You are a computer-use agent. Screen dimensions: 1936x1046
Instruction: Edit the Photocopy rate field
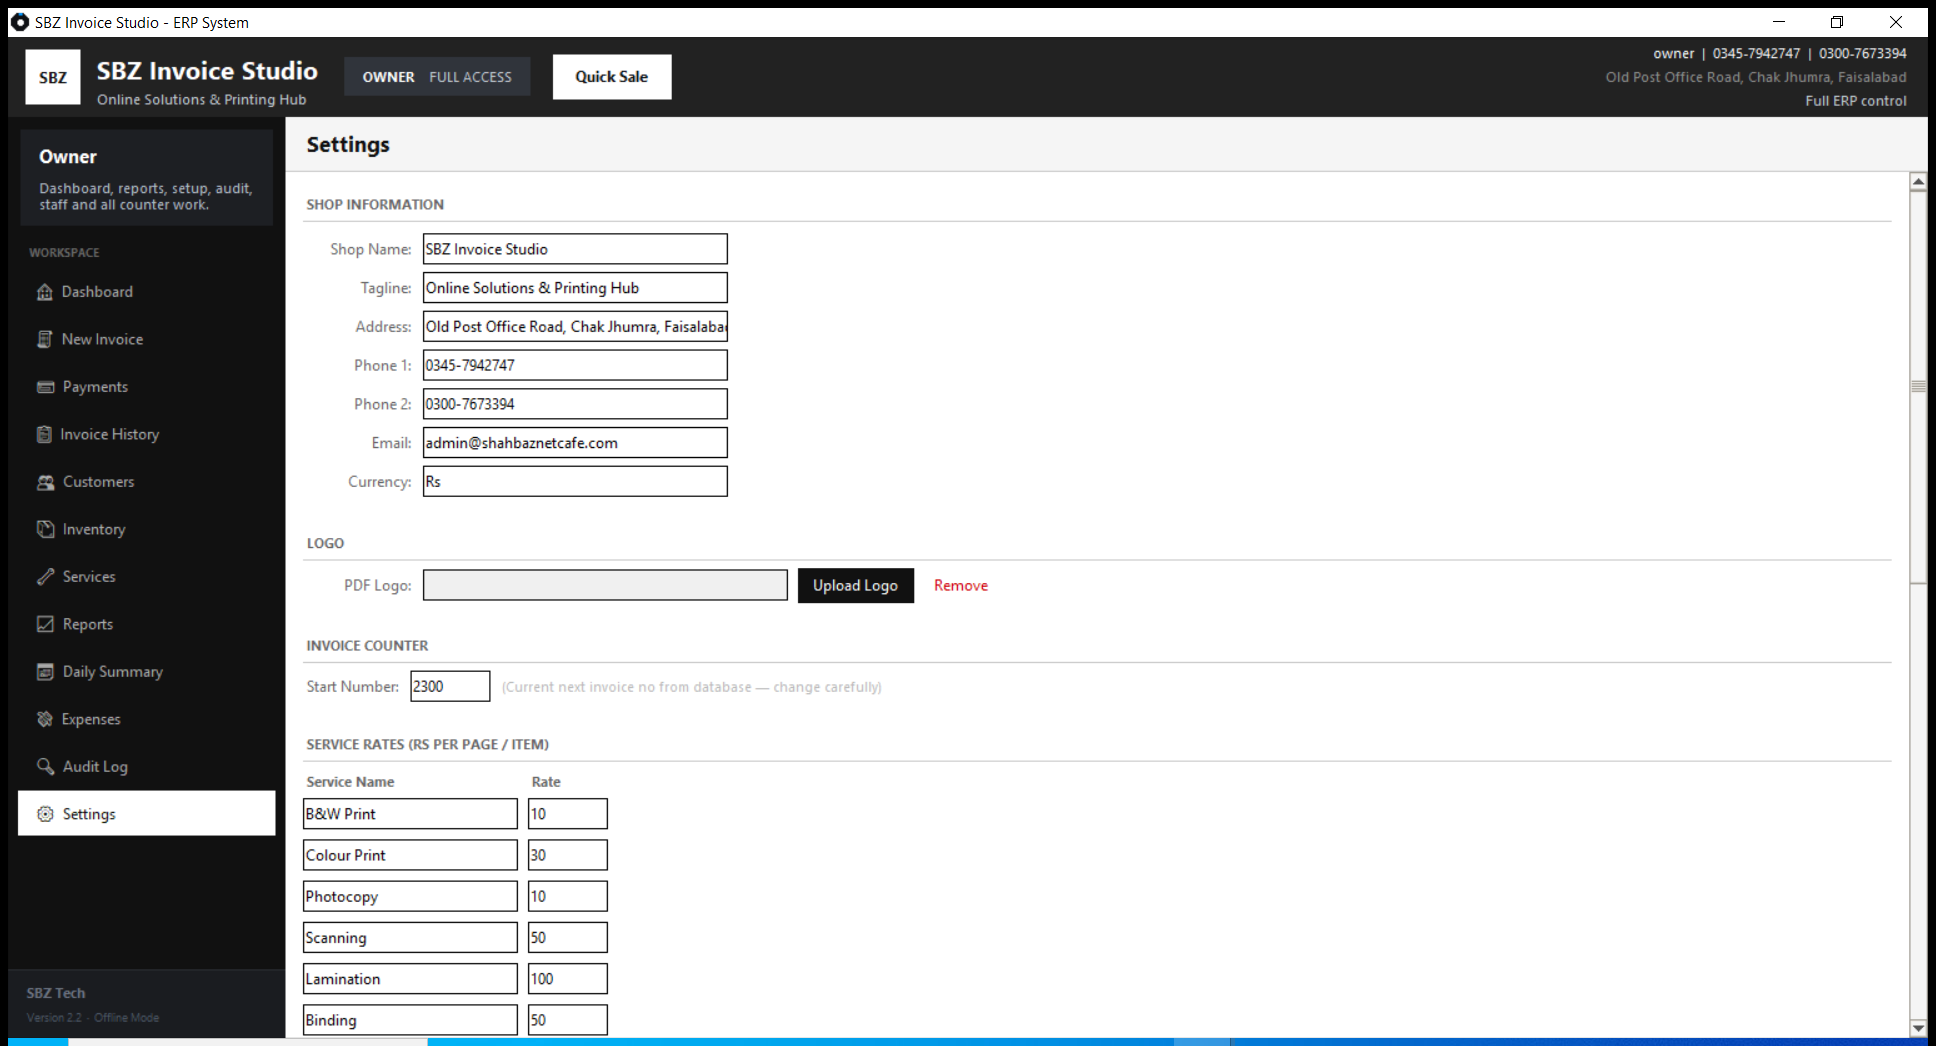pos(567,896)
